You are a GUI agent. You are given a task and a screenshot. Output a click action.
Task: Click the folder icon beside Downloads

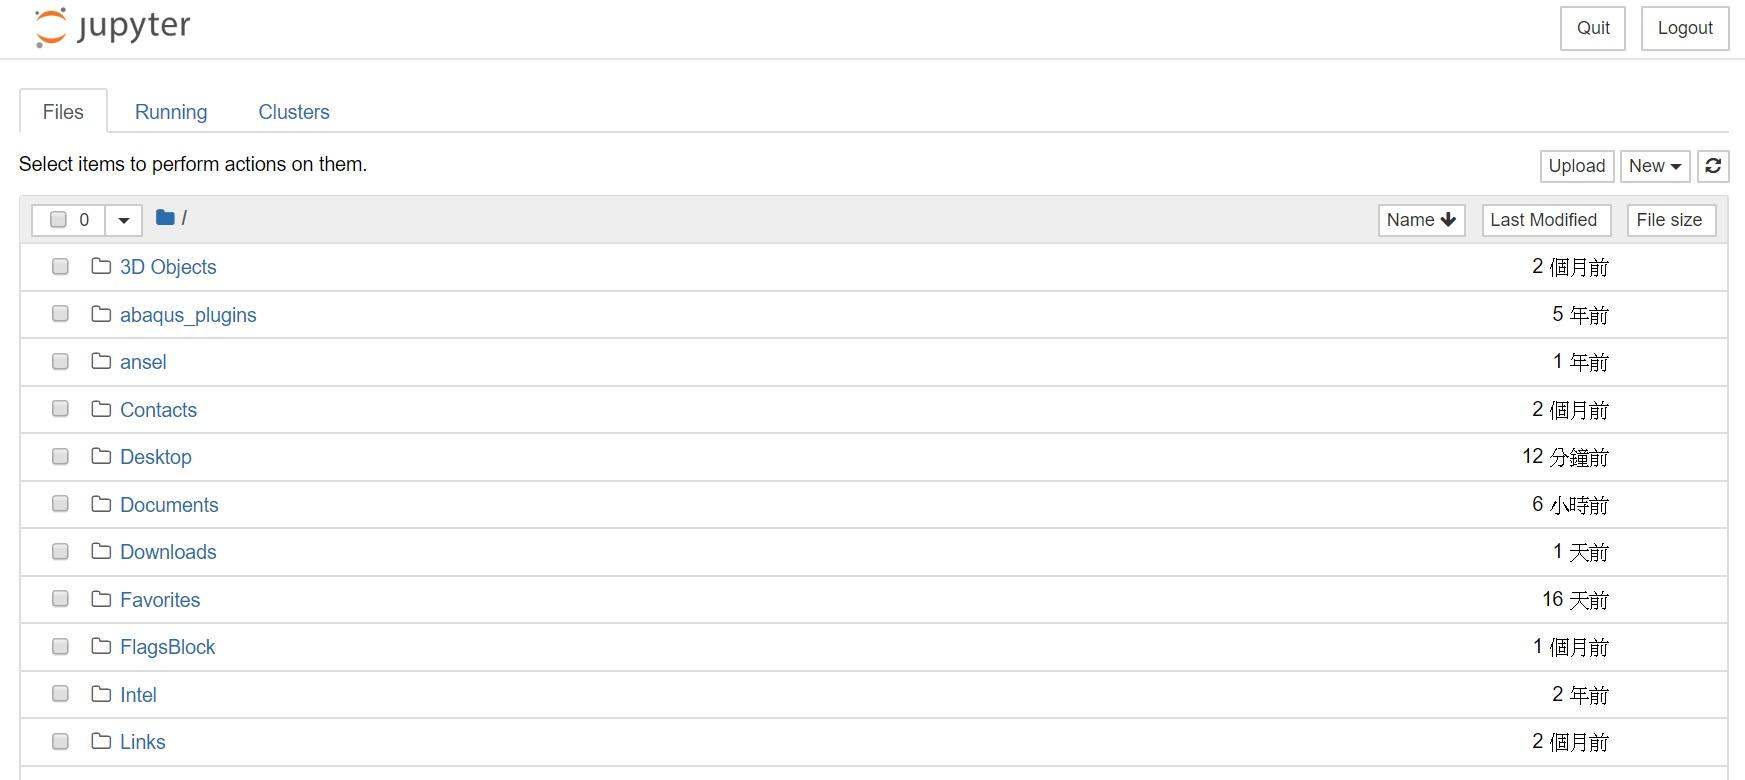[101, 551]
